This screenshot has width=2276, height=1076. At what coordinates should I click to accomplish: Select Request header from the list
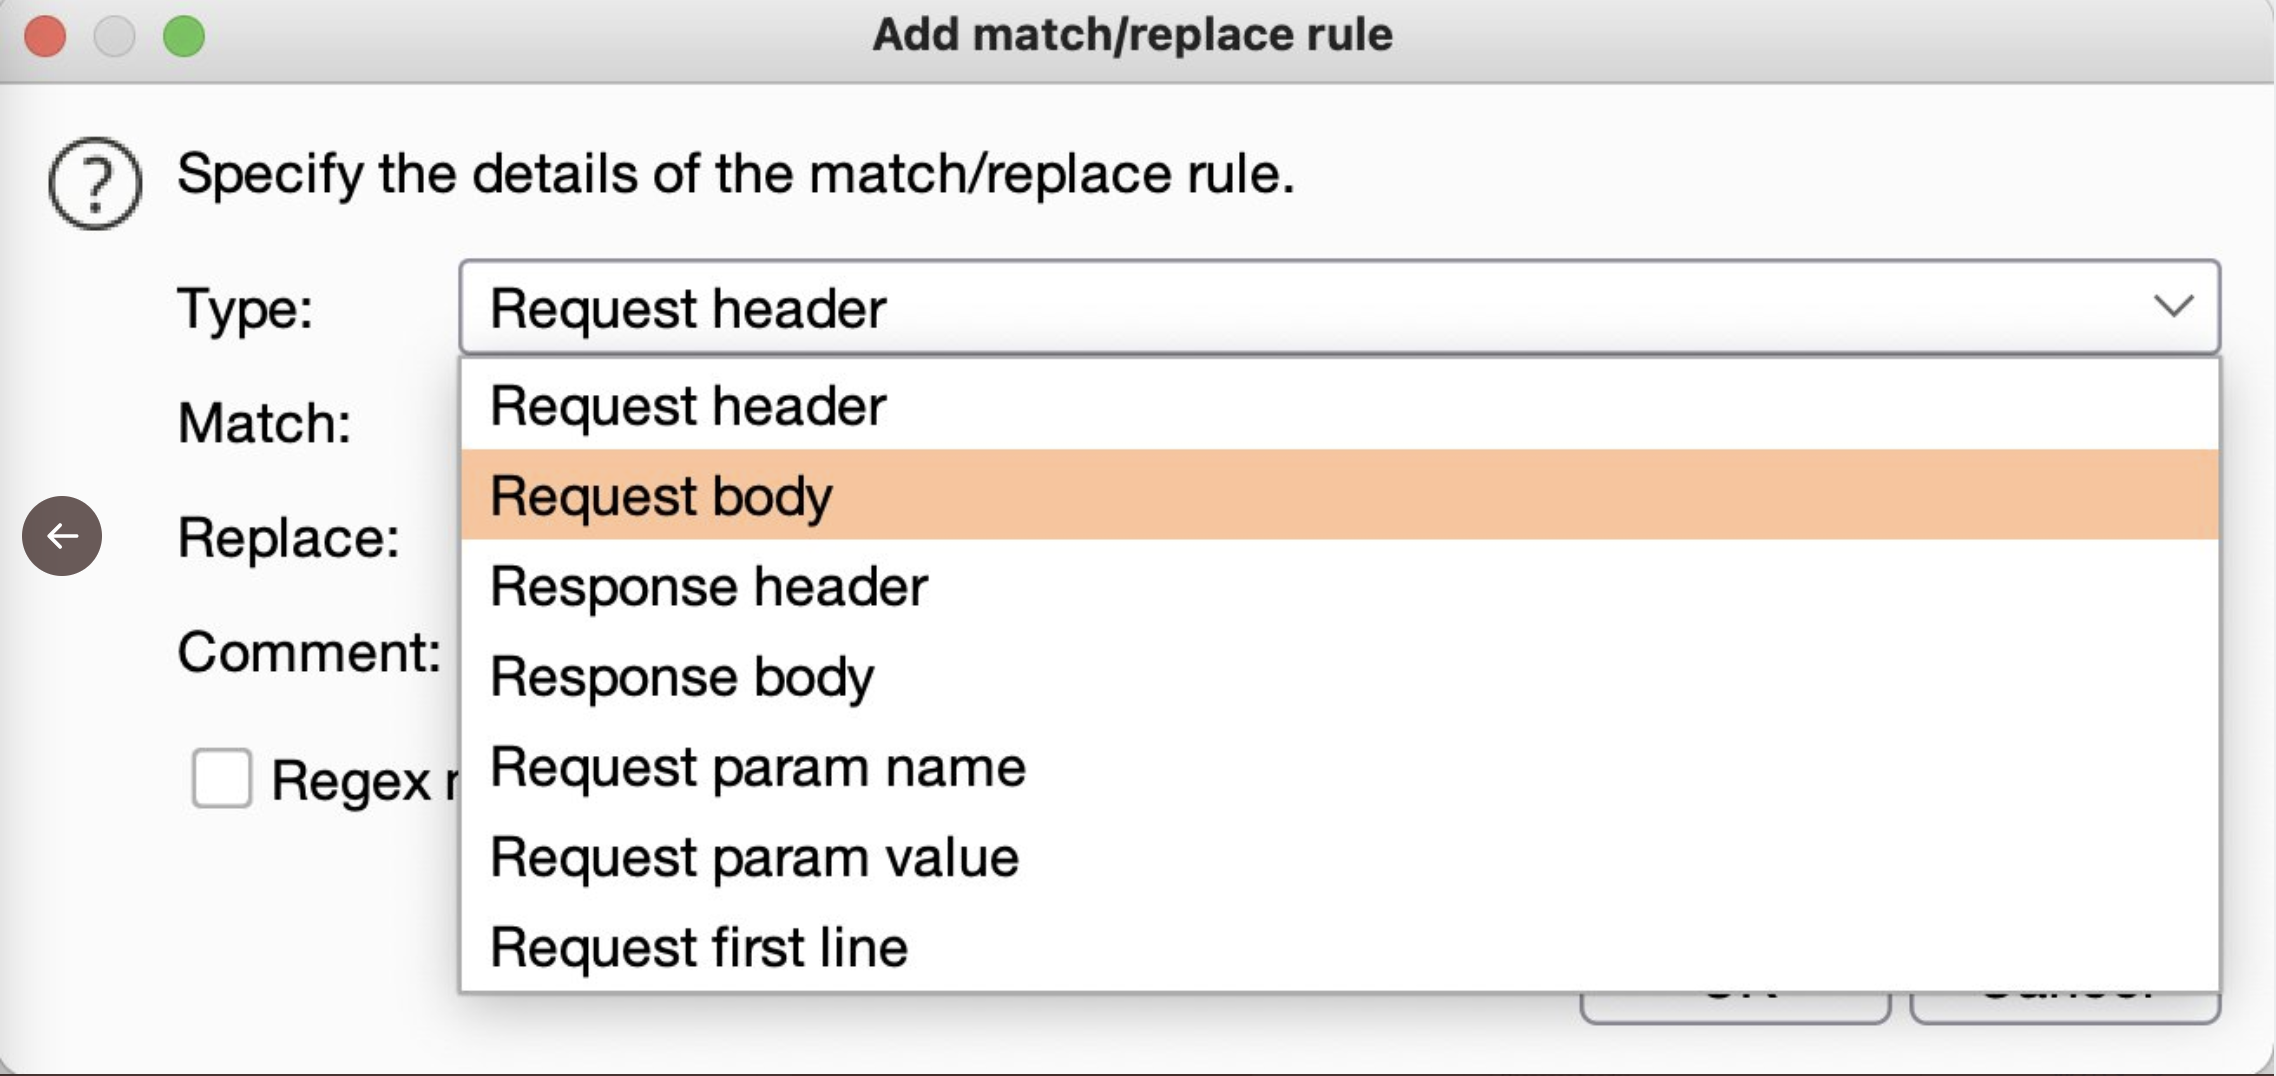(688, 406)
